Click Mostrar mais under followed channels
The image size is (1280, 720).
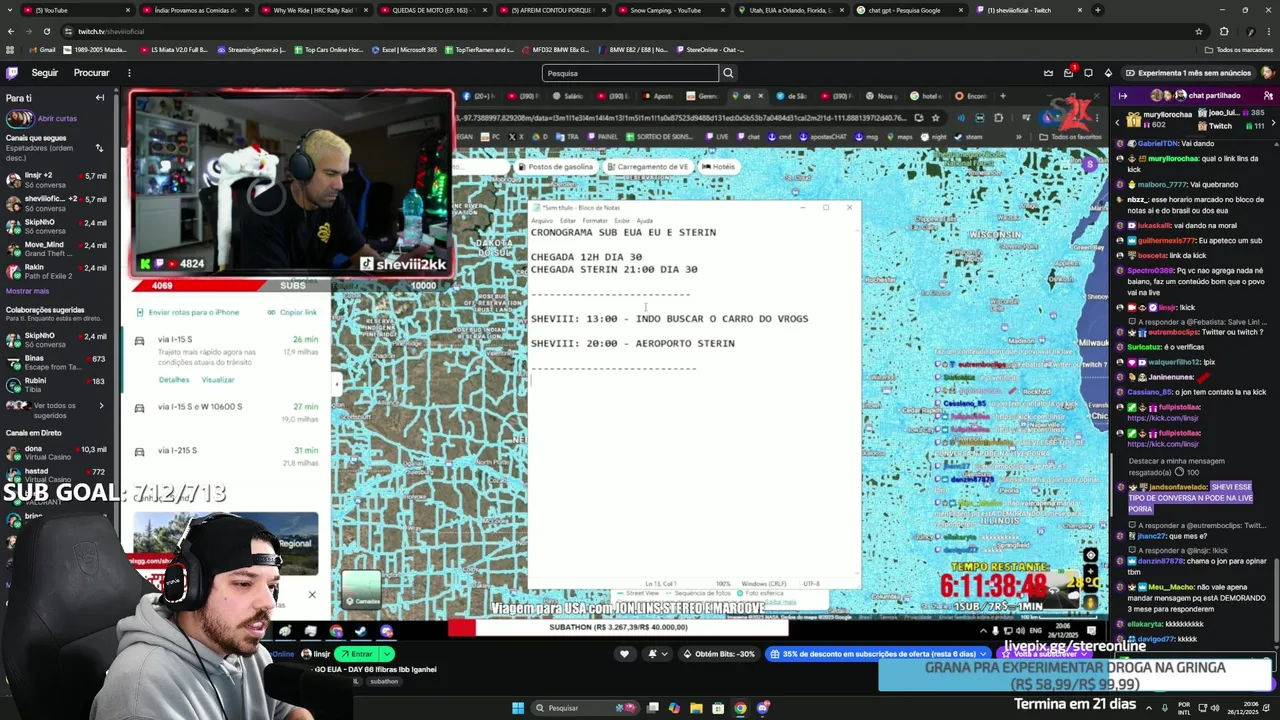point(27,291)
